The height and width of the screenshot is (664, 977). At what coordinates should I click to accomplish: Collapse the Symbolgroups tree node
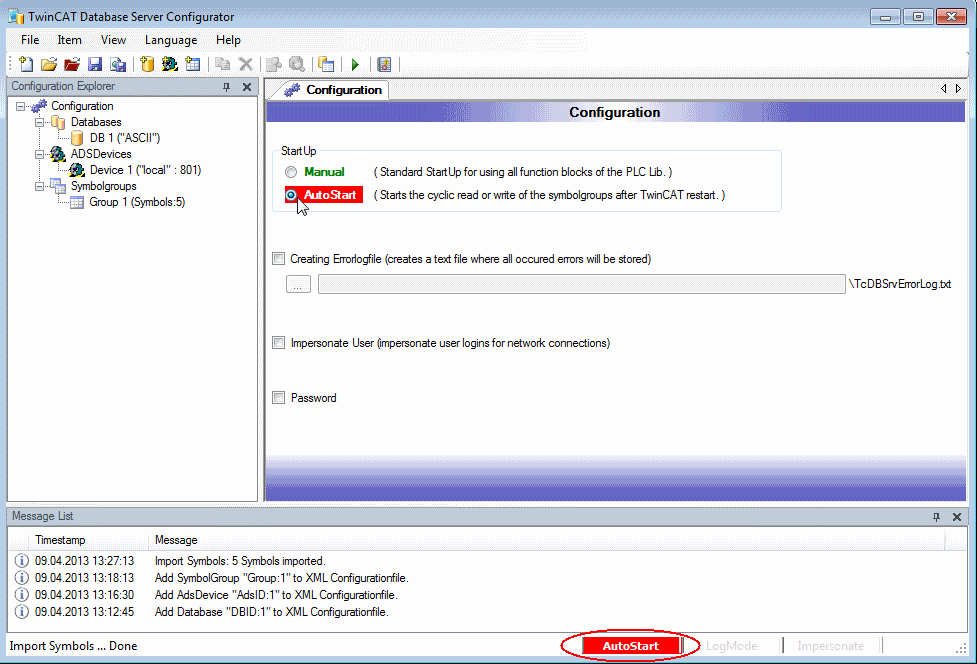[39, 186]
